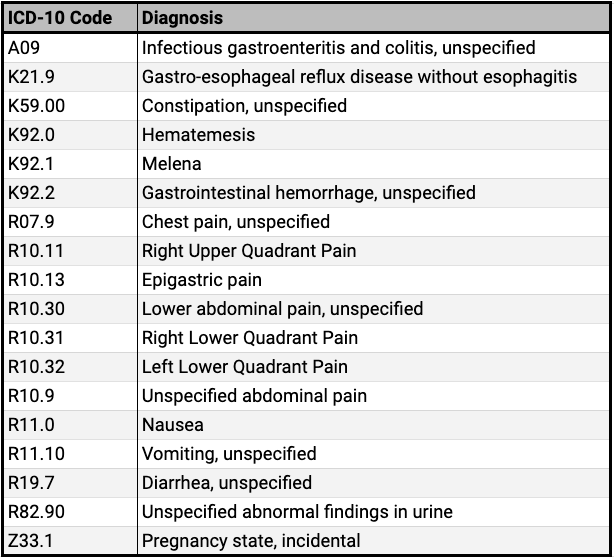614x558 pixels.
Task: Select the A09 code cell
Action: [x=71, y=48]
